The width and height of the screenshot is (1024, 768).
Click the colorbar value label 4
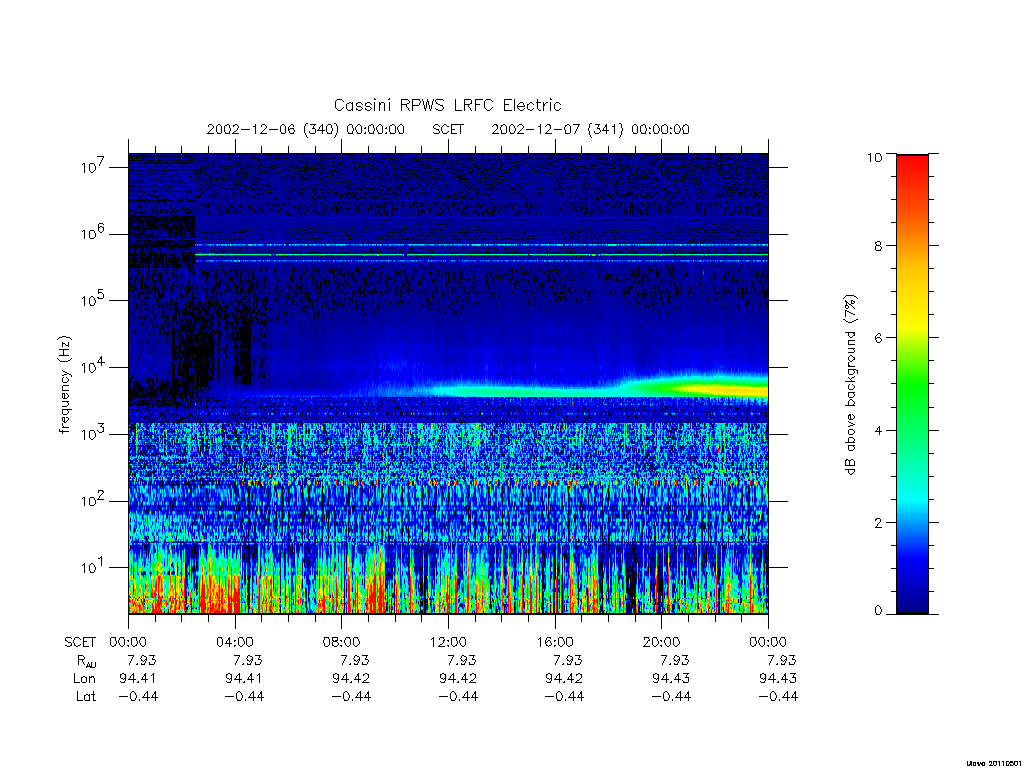pos(878,430)
